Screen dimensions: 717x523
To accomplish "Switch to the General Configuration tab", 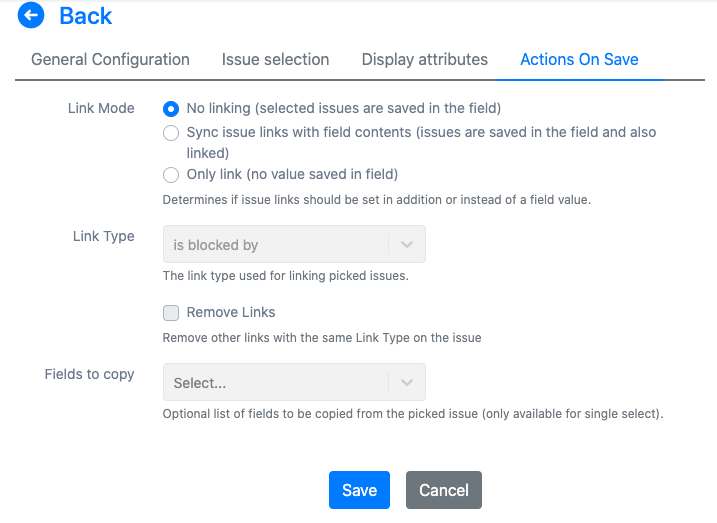I will point(110,59).
